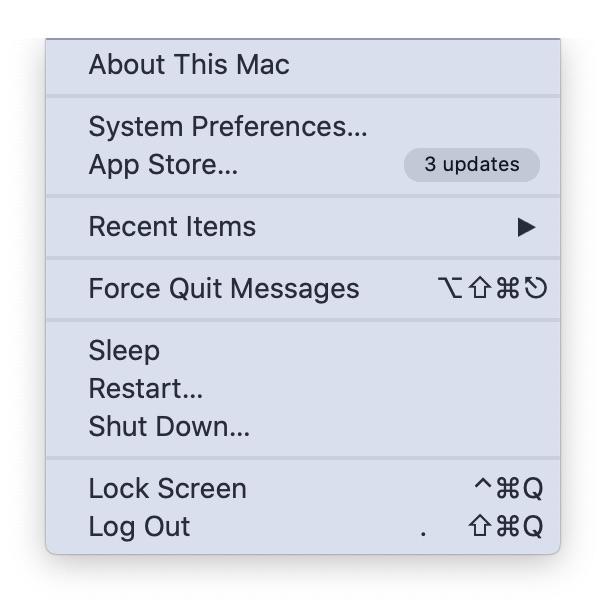Click the Command symbol in Log Out shortcut
Image resolution: width=606 pixels, height=608 pixels.
[x=508, y=527]
